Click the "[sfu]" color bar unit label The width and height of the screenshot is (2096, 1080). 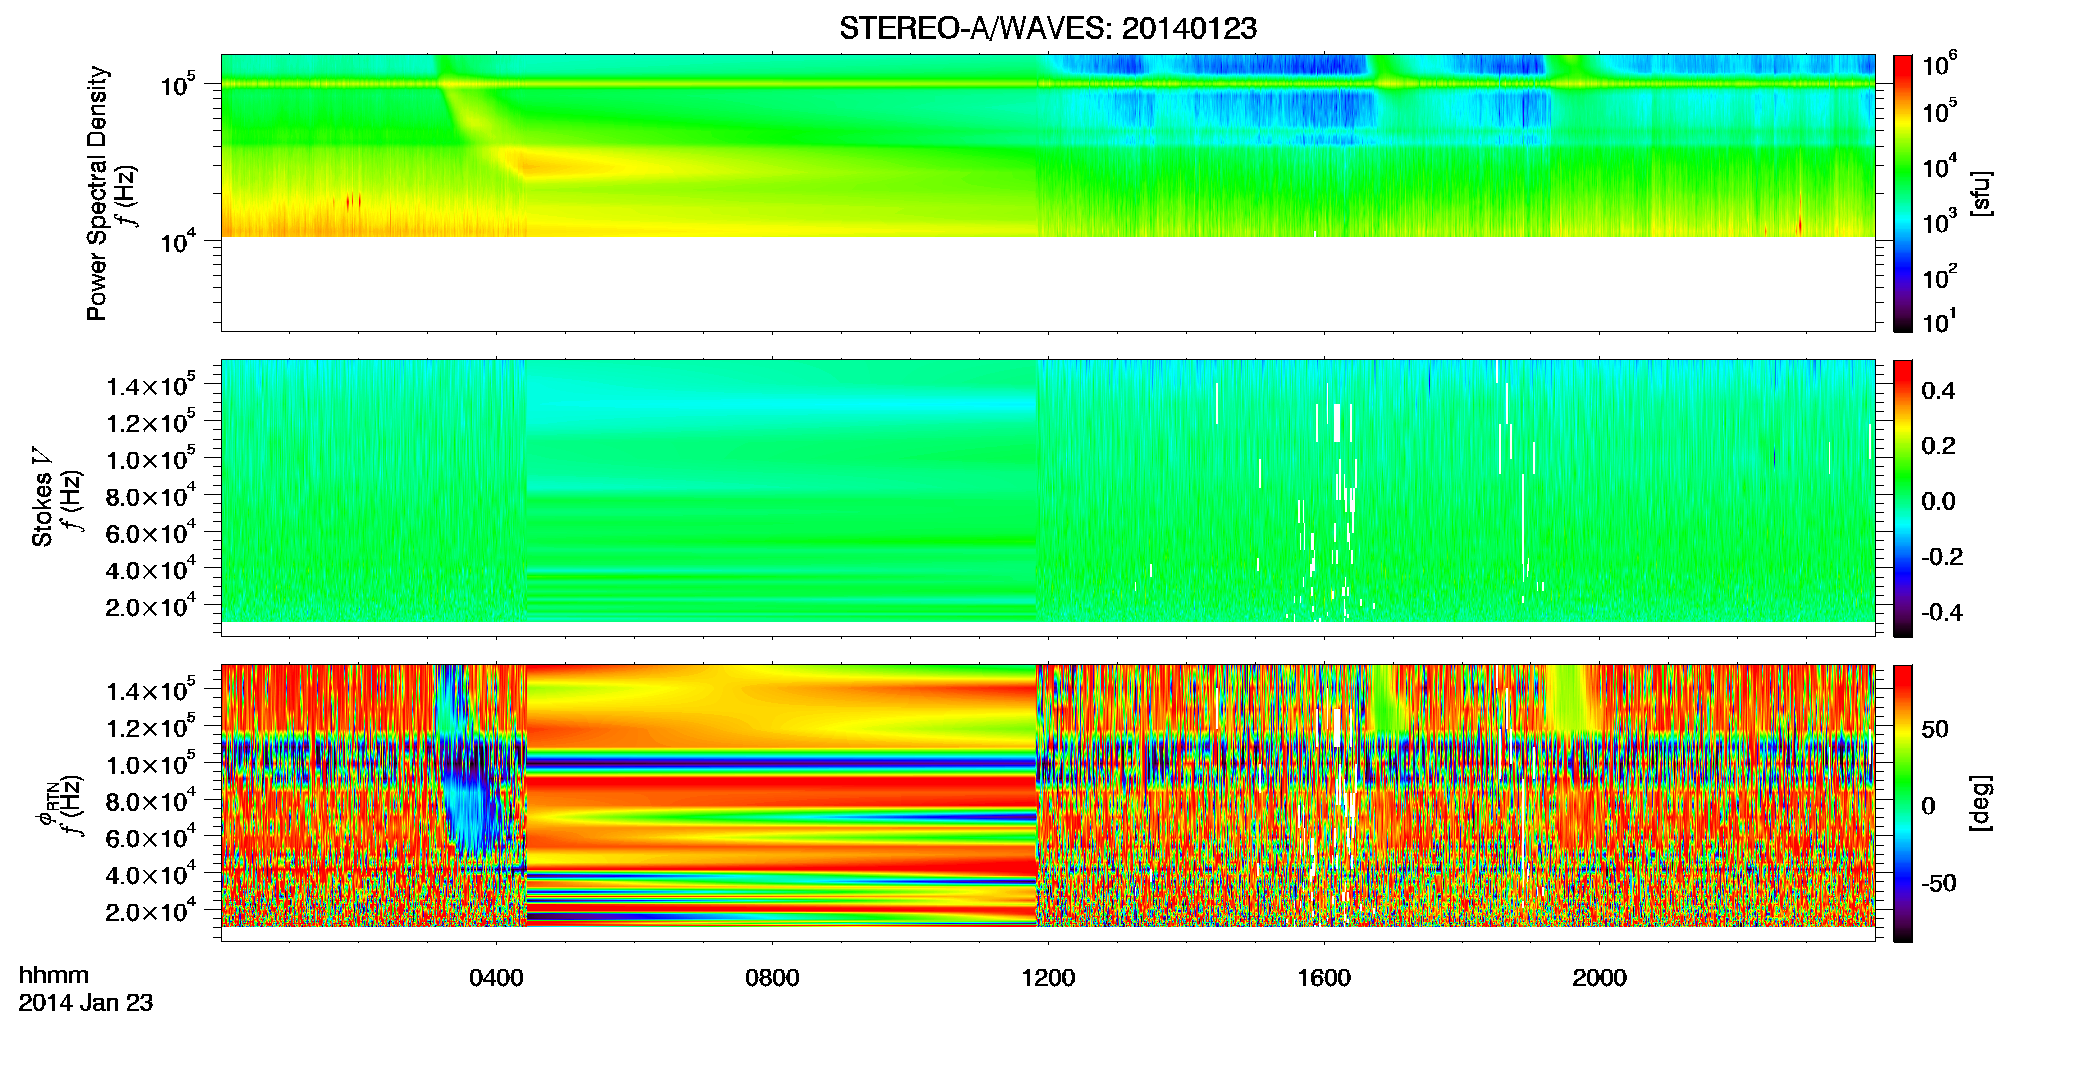(1980, 193)
